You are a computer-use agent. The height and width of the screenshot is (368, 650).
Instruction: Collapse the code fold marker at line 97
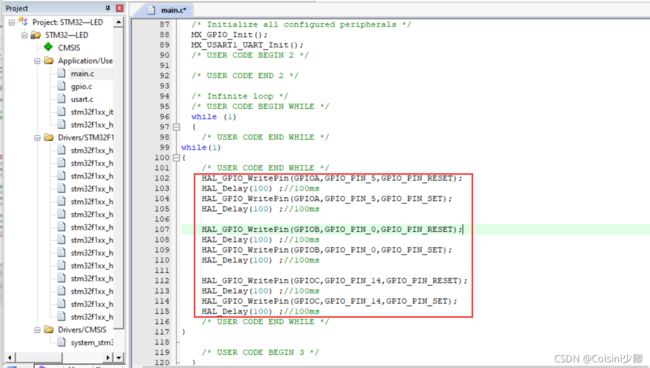[x=176, y=127]
